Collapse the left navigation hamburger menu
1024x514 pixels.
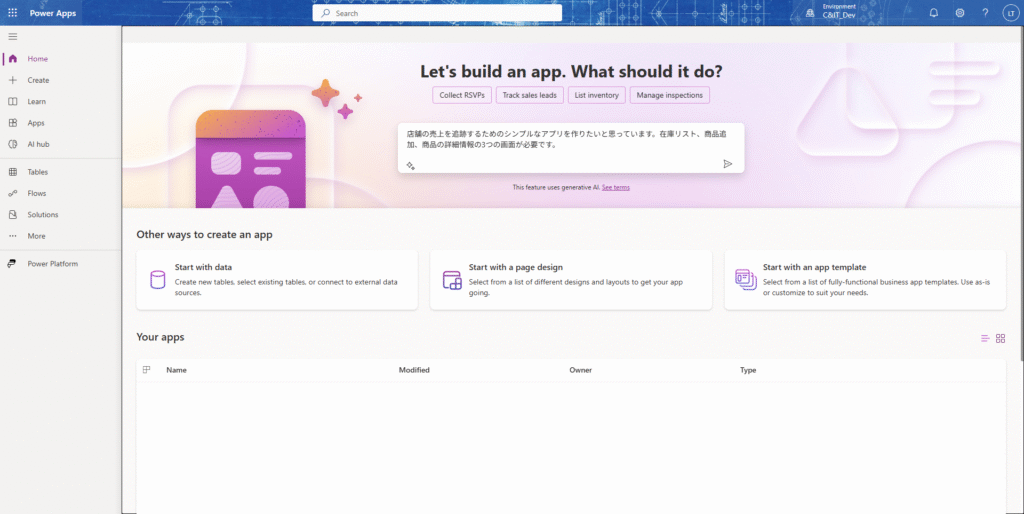point(12,36)
